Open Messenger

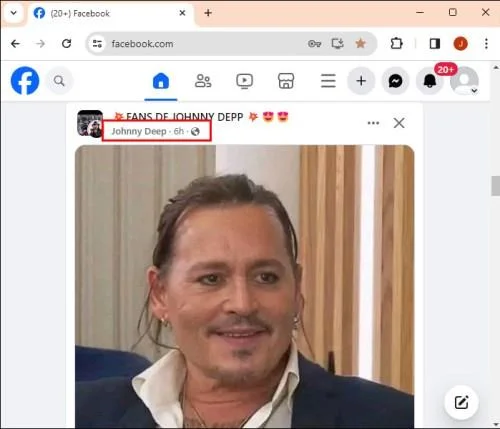395,81
